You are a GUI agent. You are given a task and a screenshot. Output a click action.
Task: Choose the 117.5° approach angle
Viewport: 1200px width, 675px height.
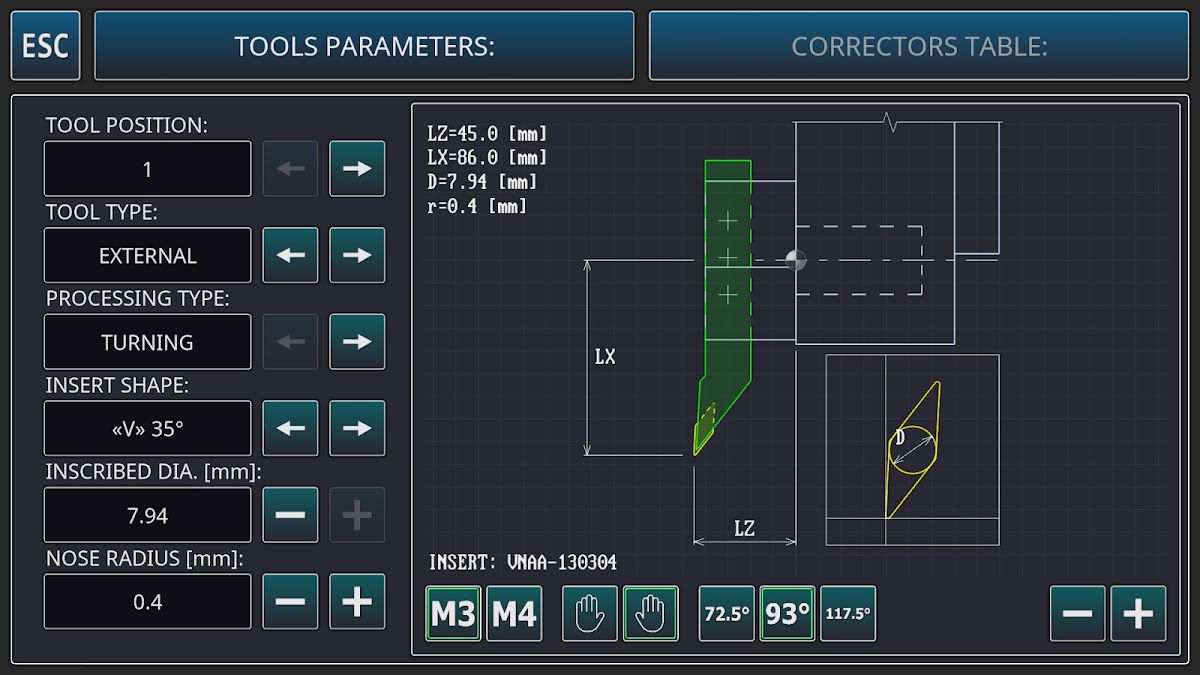coord(848,614)
